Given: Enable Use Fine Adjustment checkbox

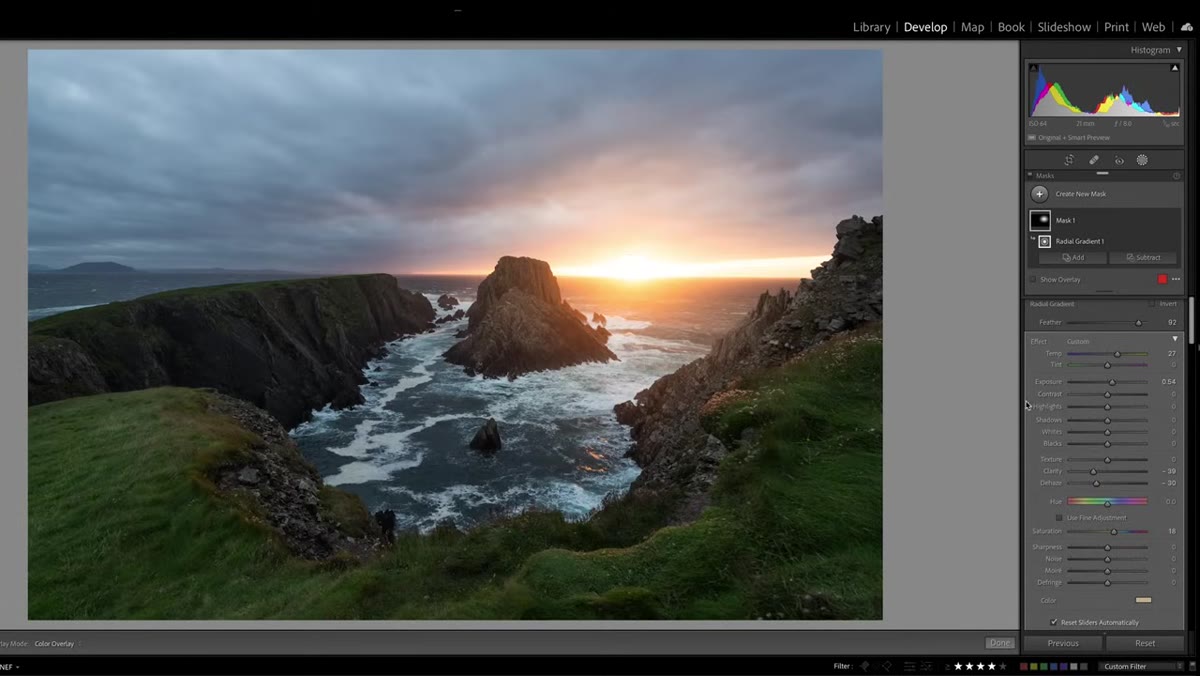Looking at the screenshot, I should [1059, 518].
